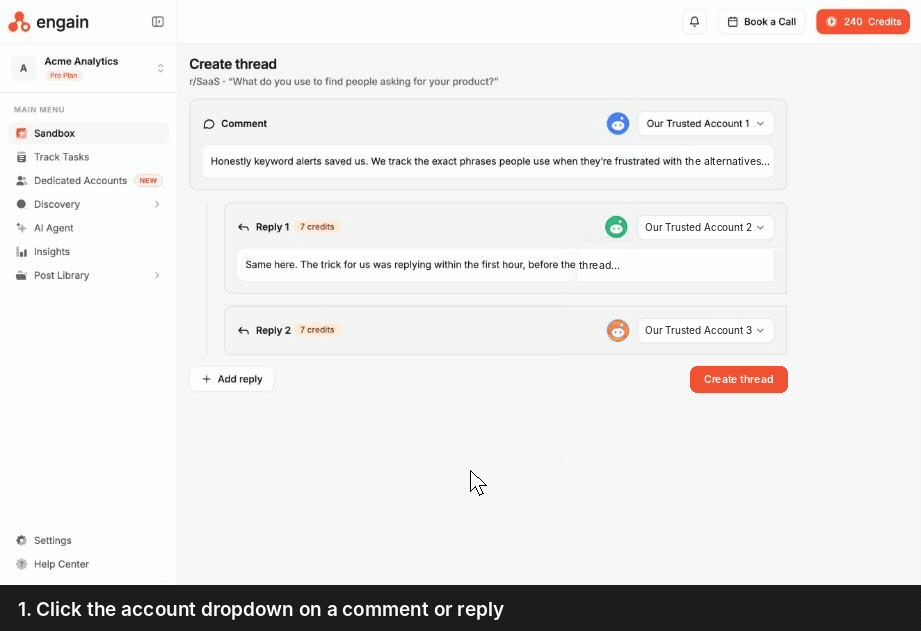
Task: Expand the Discovery menu chevron
Action: (157, 204)
